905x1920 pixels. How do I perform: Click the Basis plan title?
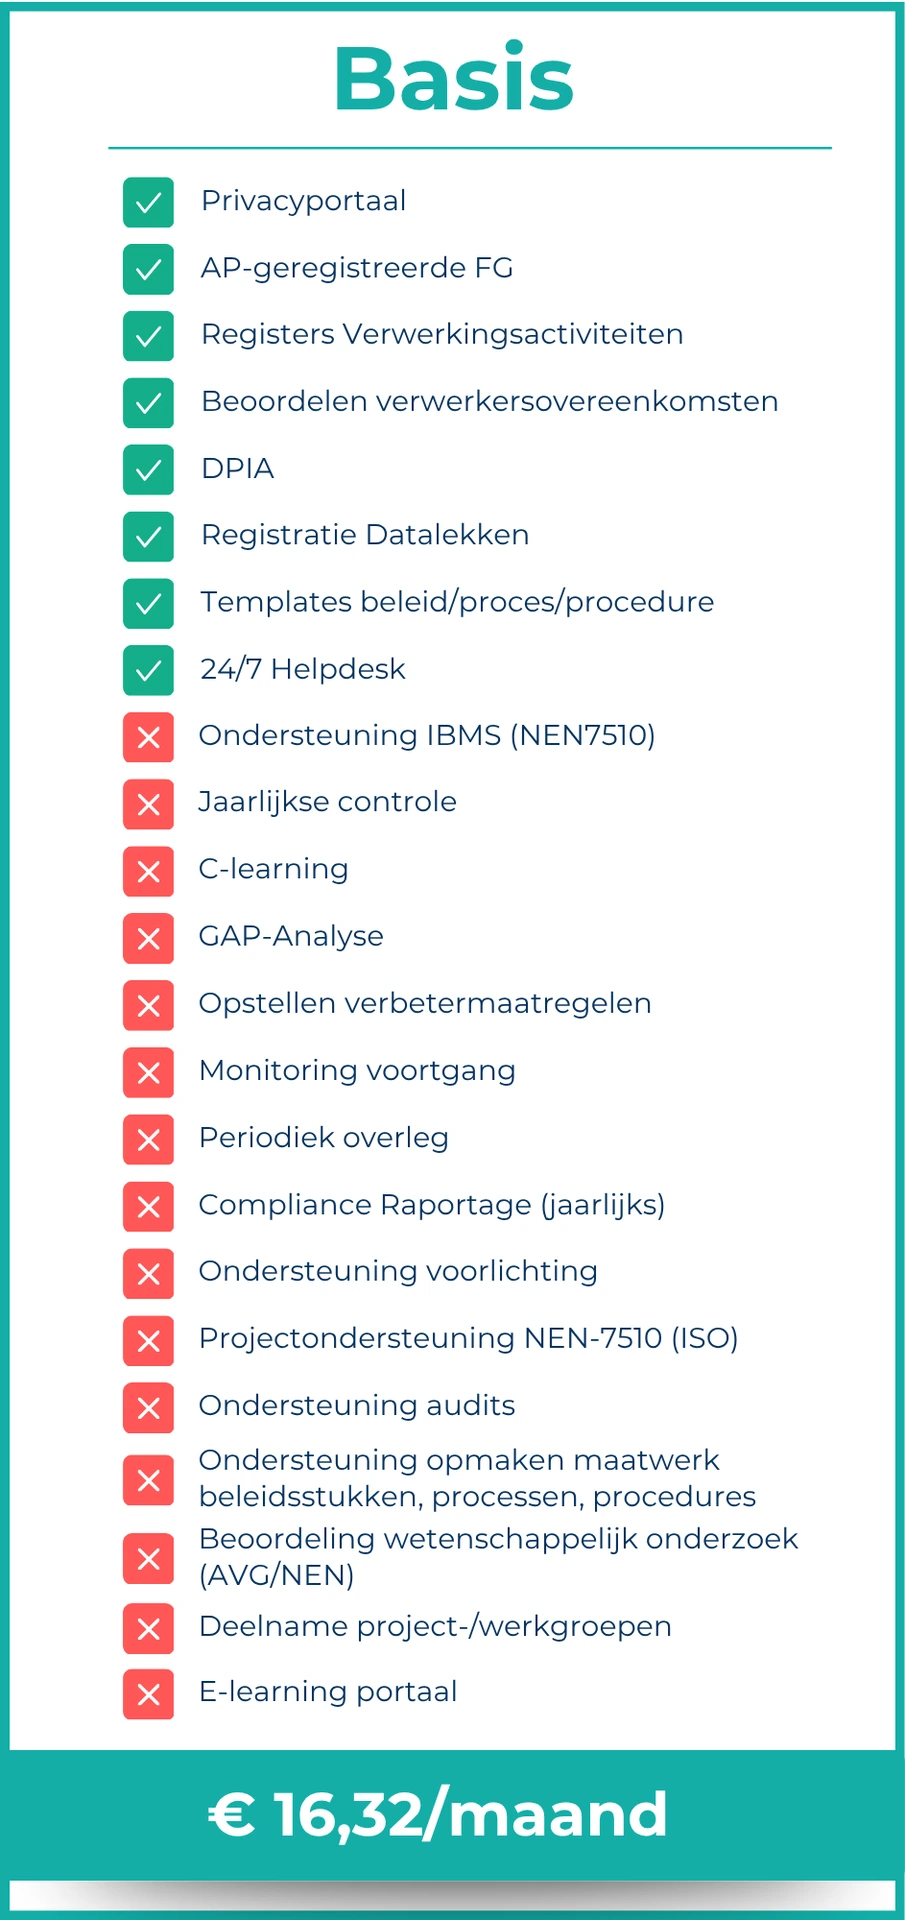pos(453,79)
